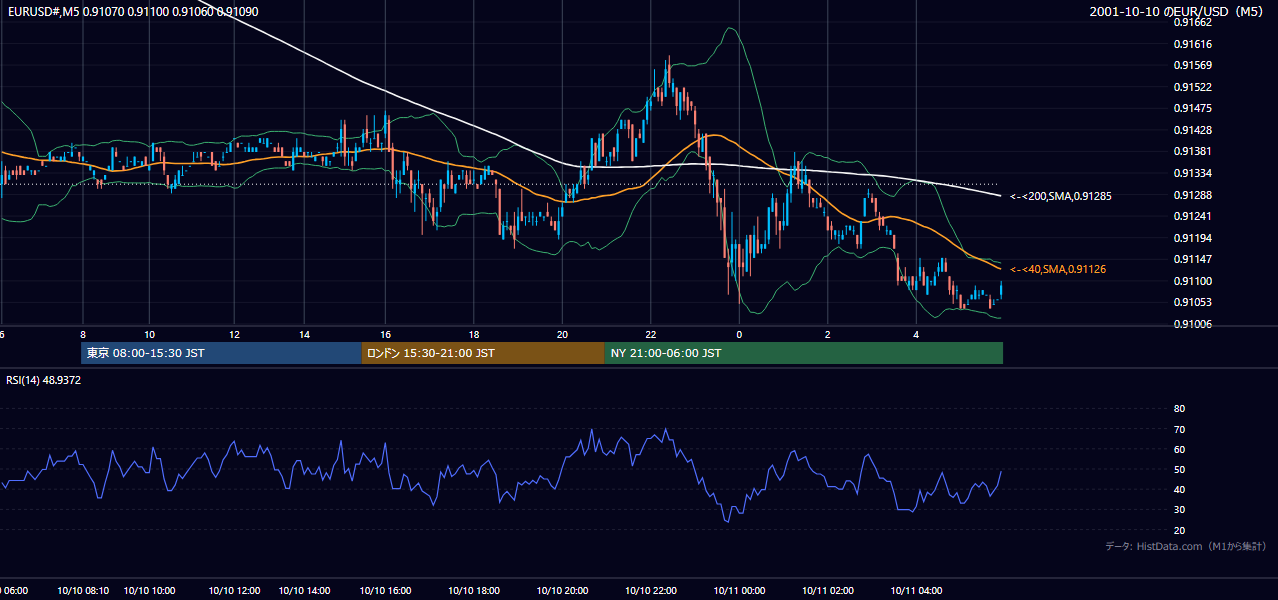This screenshot has width=1278, height=600.
Task: Click hour tick 16 under price chart
Action: (x=385, y=334)
